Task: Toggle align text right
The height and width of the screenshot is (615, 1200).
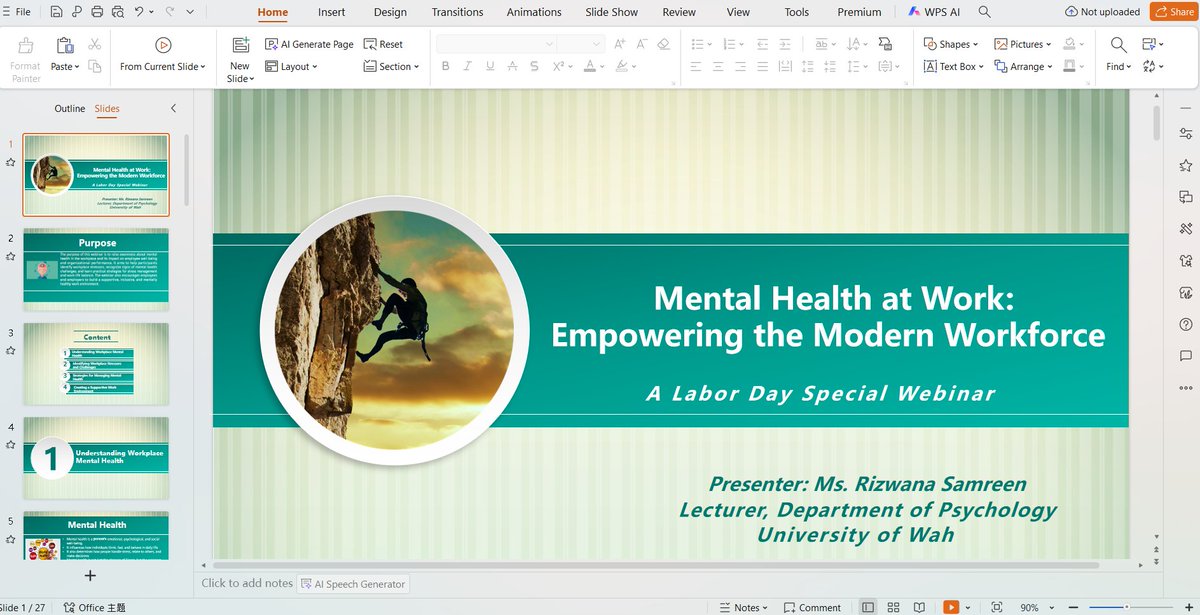Action: [739, 66]
